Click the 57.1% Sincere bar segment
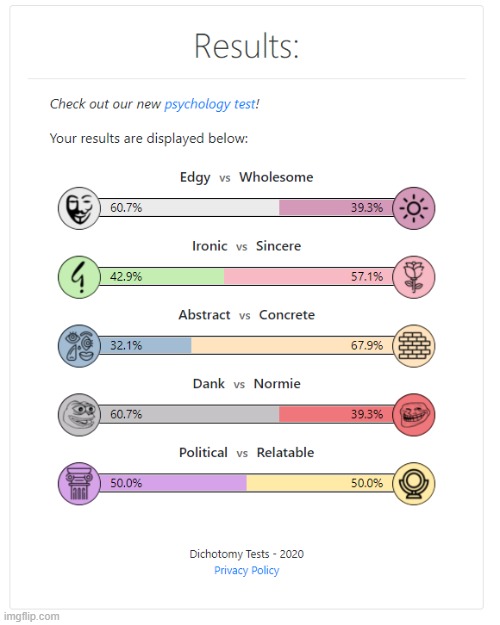The image size is (500, 625). pos(309,277)
